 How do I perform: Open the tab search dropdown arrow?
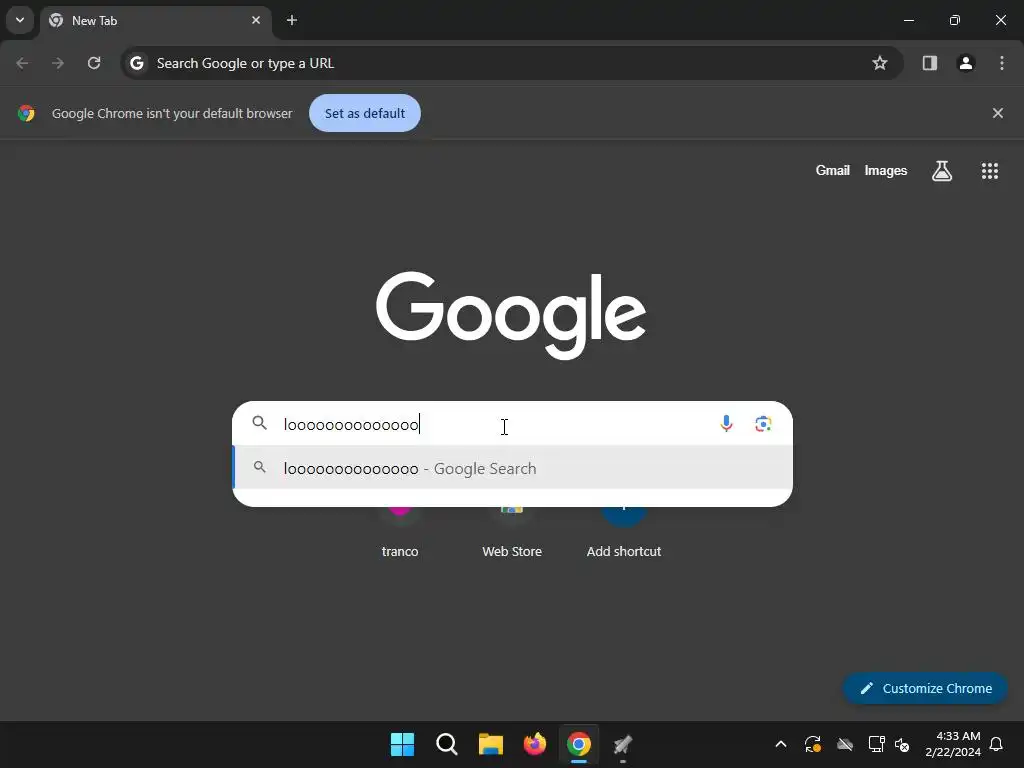(20, 20)
